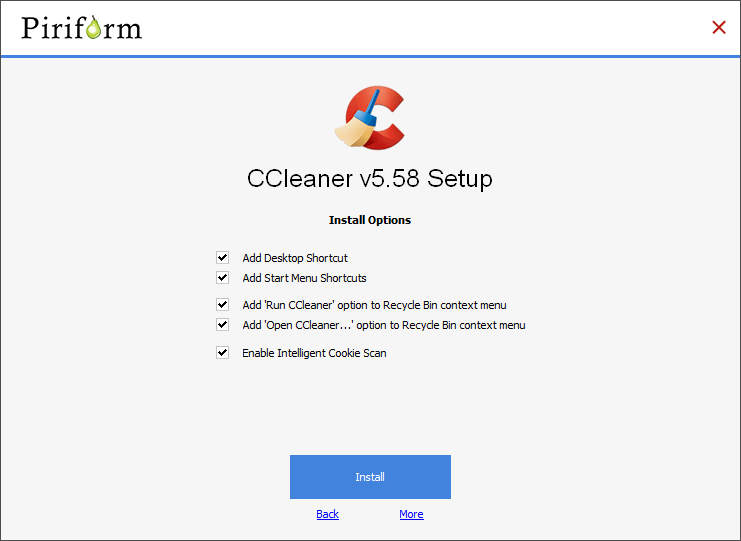The width and height of the screenshot is (741, 541).
Task: Go to the previous step via the Back link
Action: (327, 514)
